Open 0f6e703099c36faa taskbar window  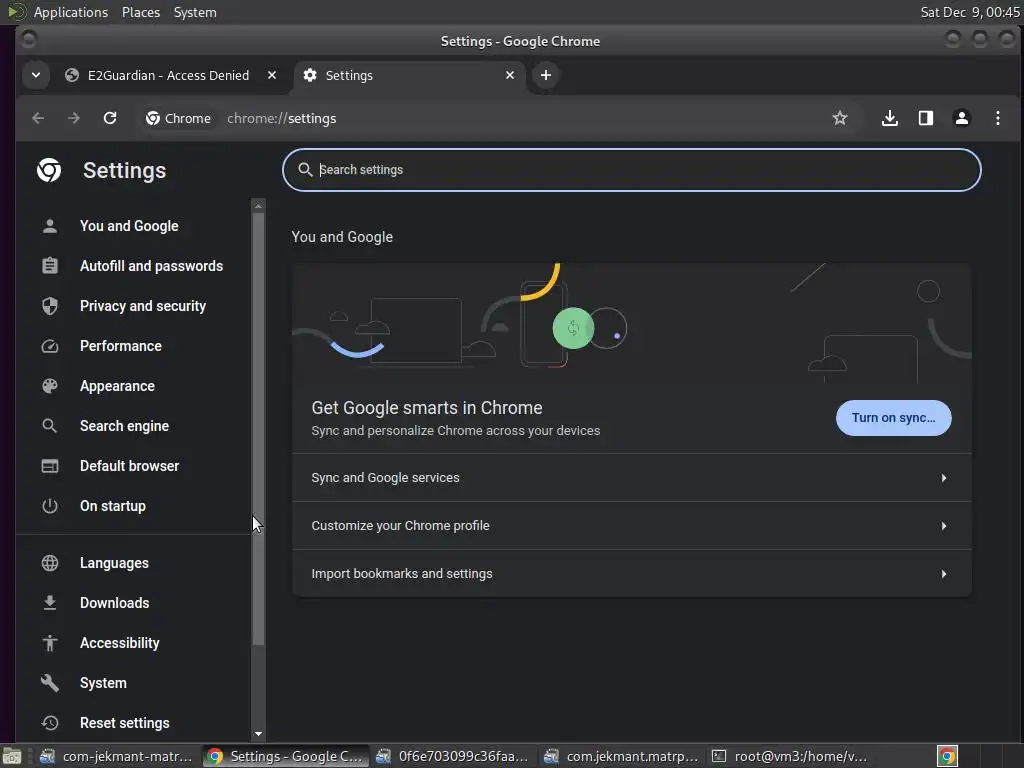coord(454,756)
